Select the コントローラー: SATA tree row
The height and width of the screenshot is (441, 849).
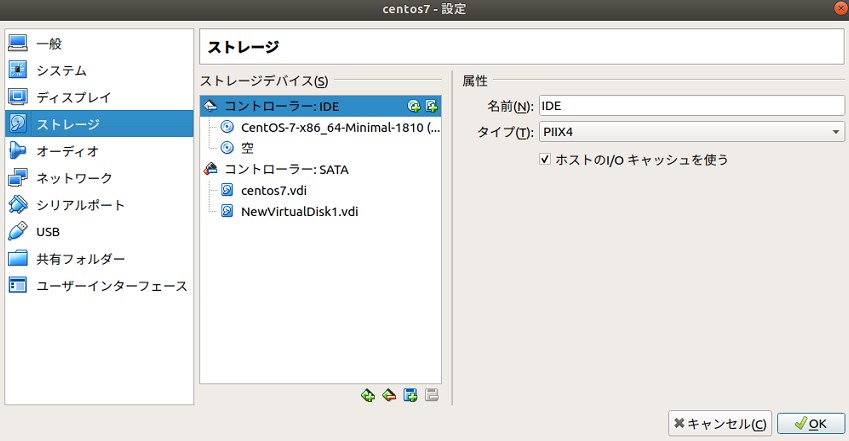click(321, 170)
